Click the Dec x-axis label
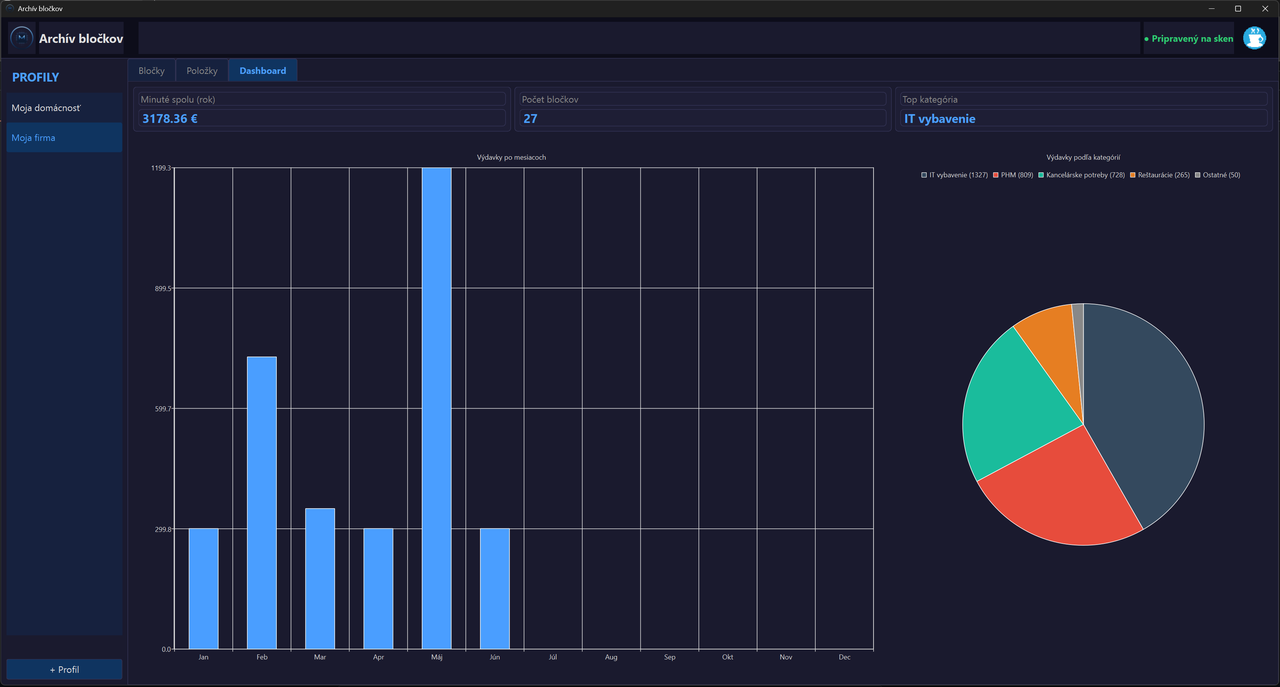The image size is (1280, 687). [x=844, y=657]
